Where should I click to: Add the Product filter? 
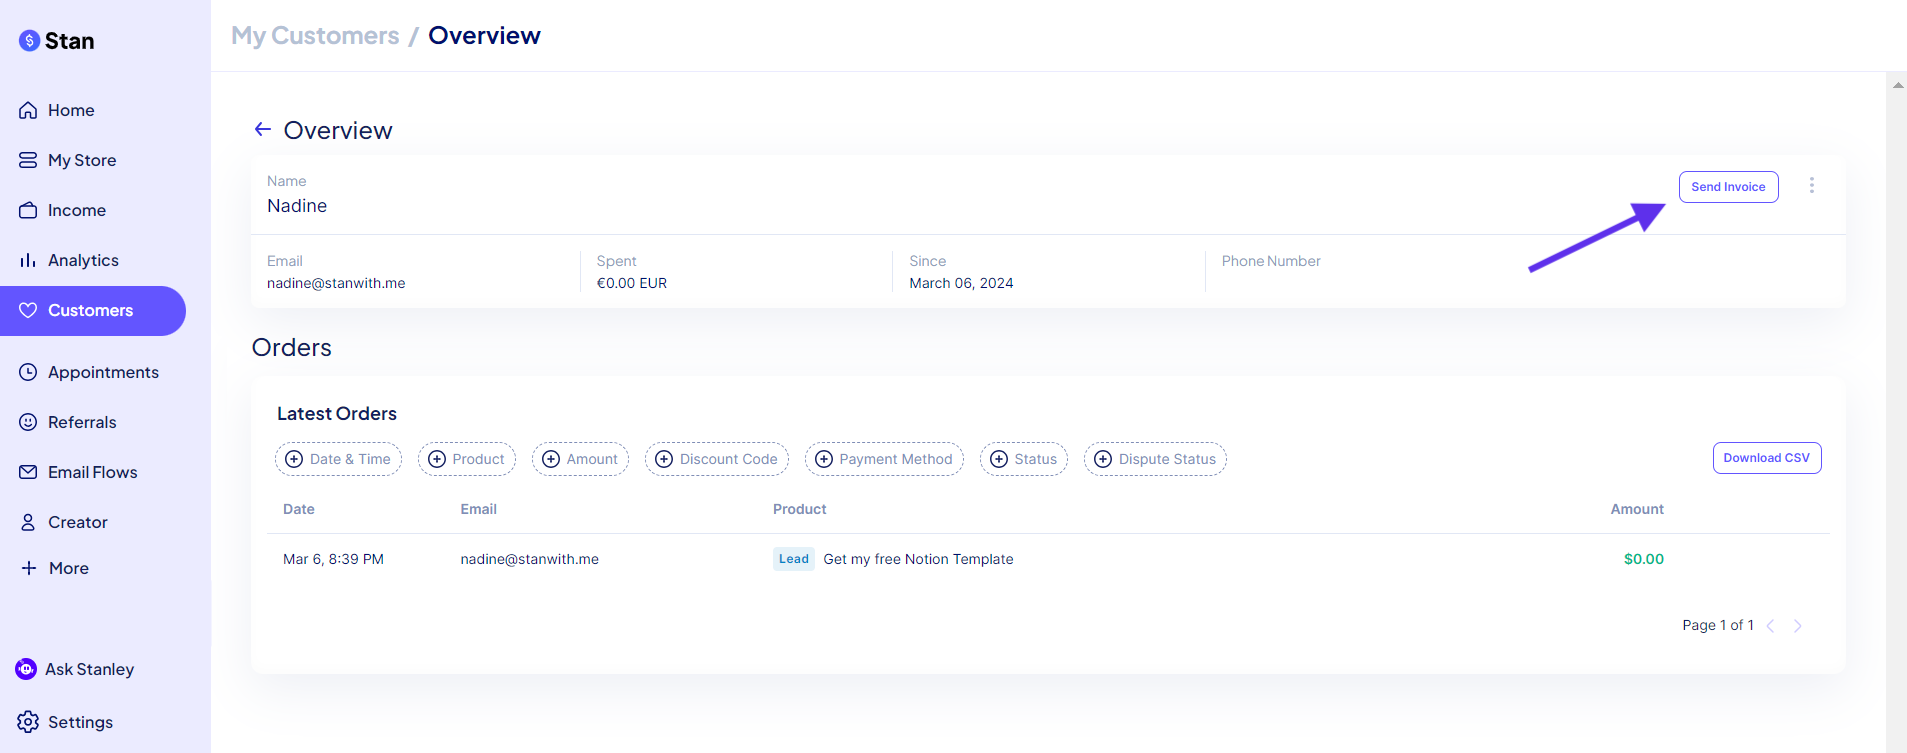click(467, 459)
